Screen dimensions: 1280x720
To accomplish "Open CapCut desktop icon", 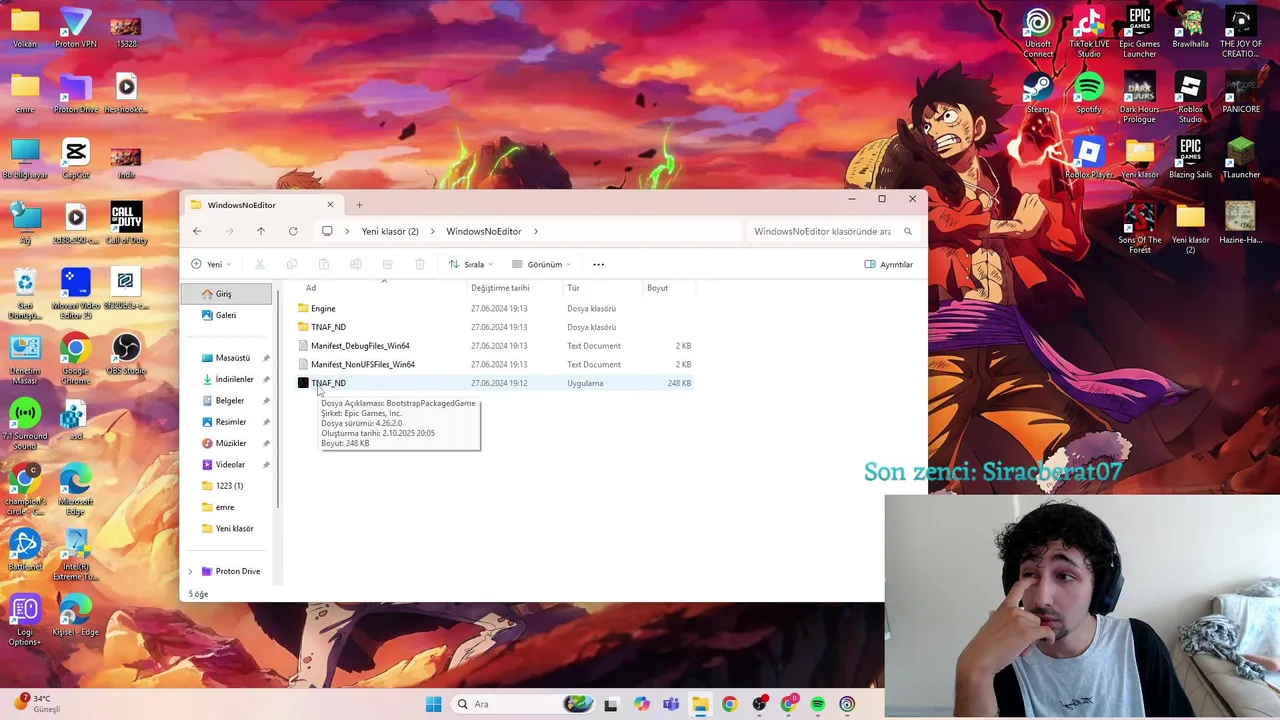I will click(x=75, y=159).
